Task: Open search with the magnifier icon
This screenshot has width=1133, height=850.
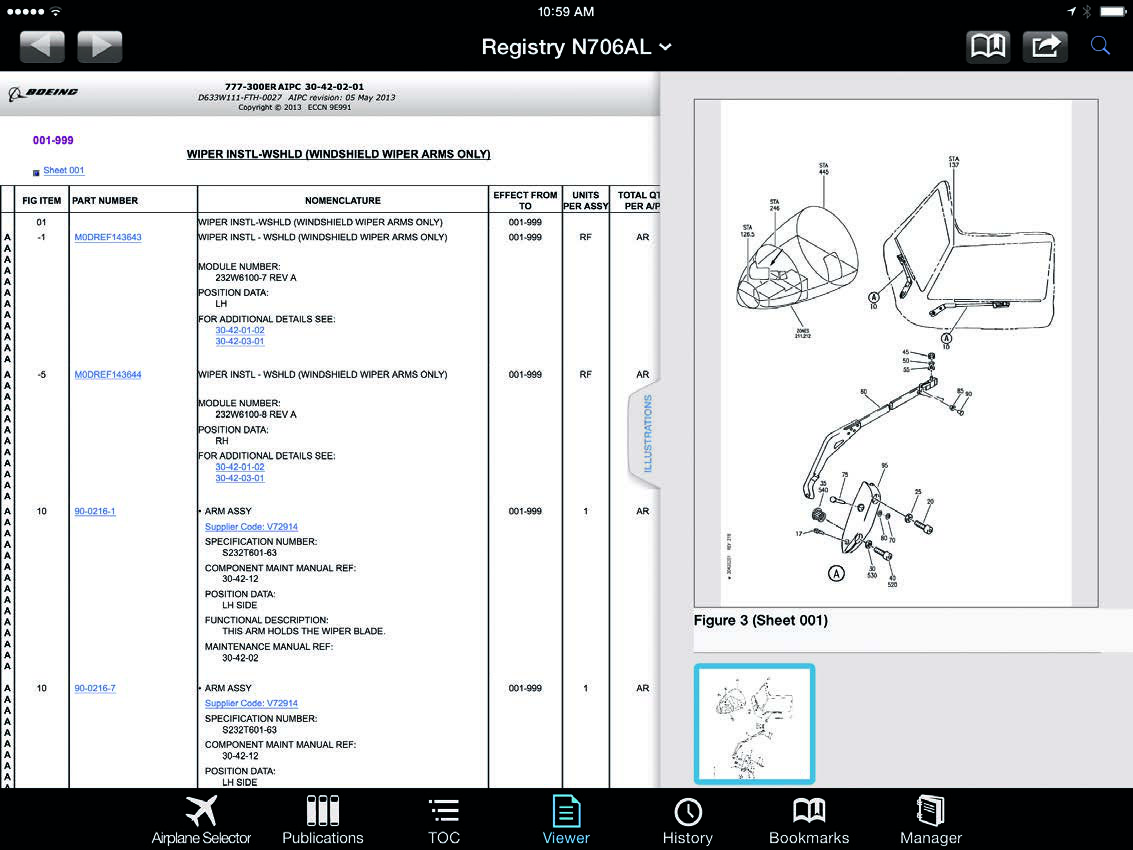Action: pos(1100,46)
